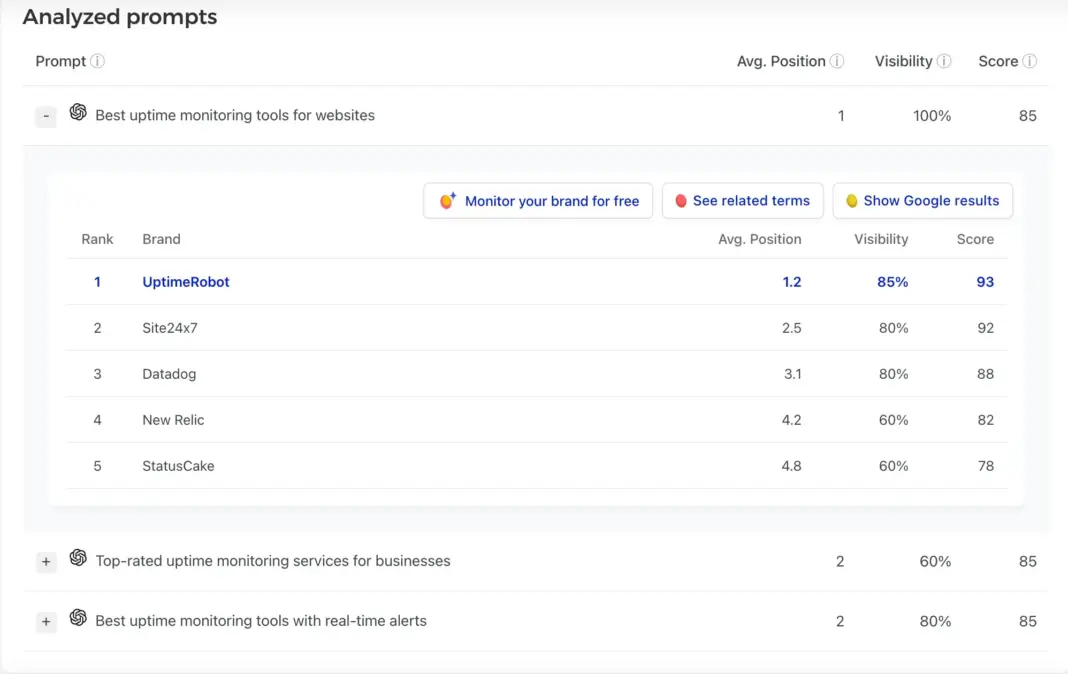Collapse the 'Best uptime monitoring tools for websites' prompt

pos(46,116)
